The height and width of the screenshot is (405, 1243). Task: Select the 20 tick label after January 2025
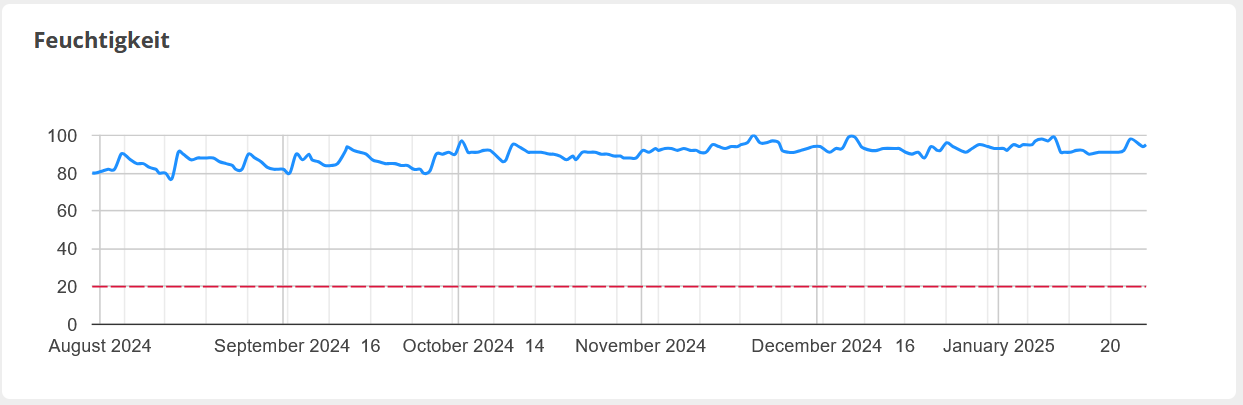coord(1110,346)
